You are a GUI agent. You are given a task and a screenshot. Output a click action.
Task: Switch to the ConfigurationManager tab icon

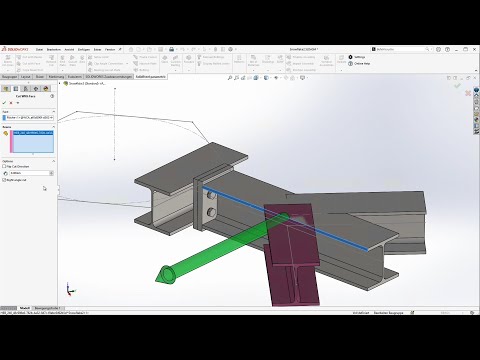[x=26, y=89]
